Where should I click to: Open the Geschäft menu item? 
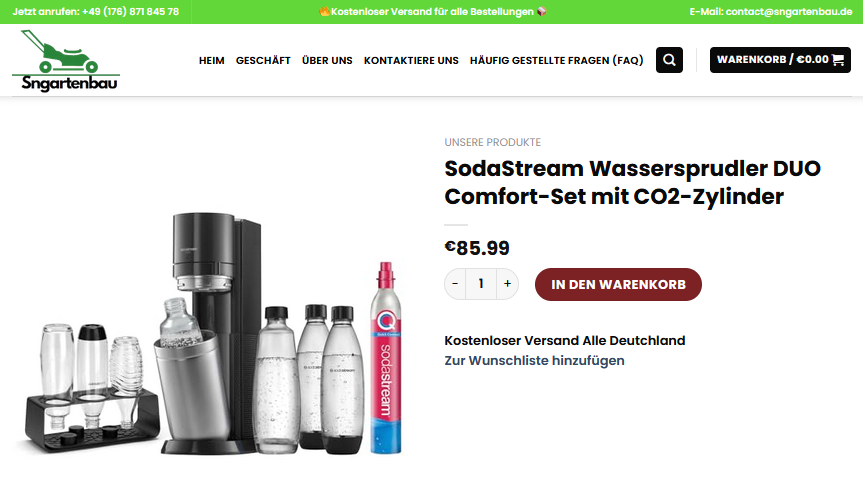click(263, 61)
